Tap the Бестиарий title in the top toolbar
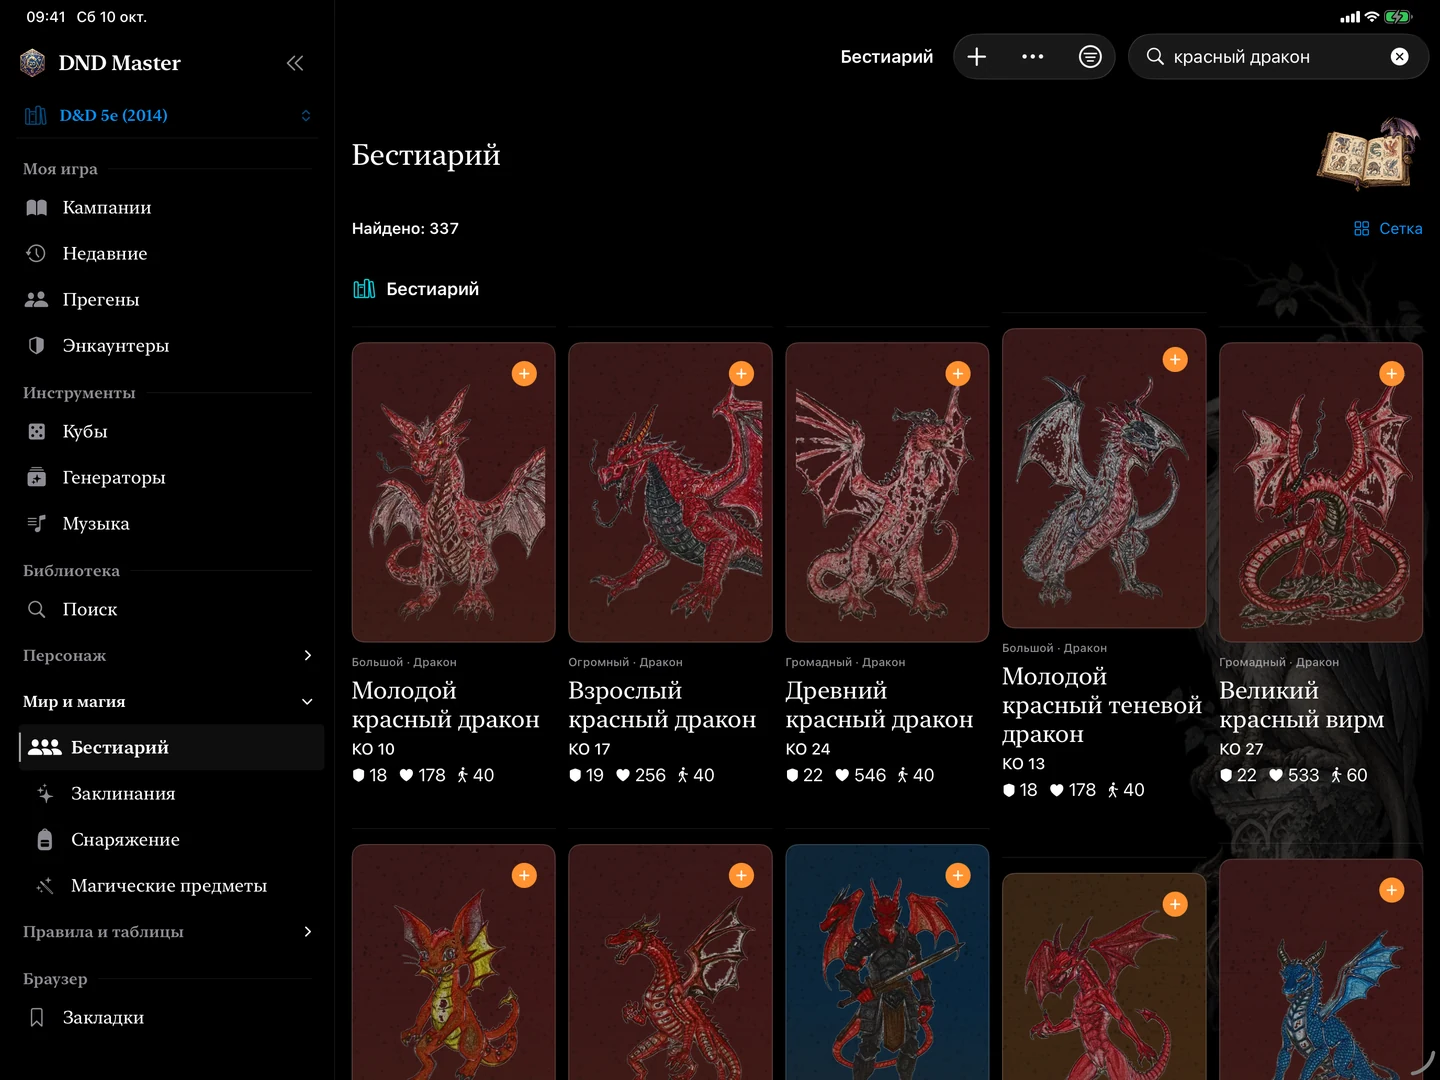The image size is (1440, 1080). [887, 57]
